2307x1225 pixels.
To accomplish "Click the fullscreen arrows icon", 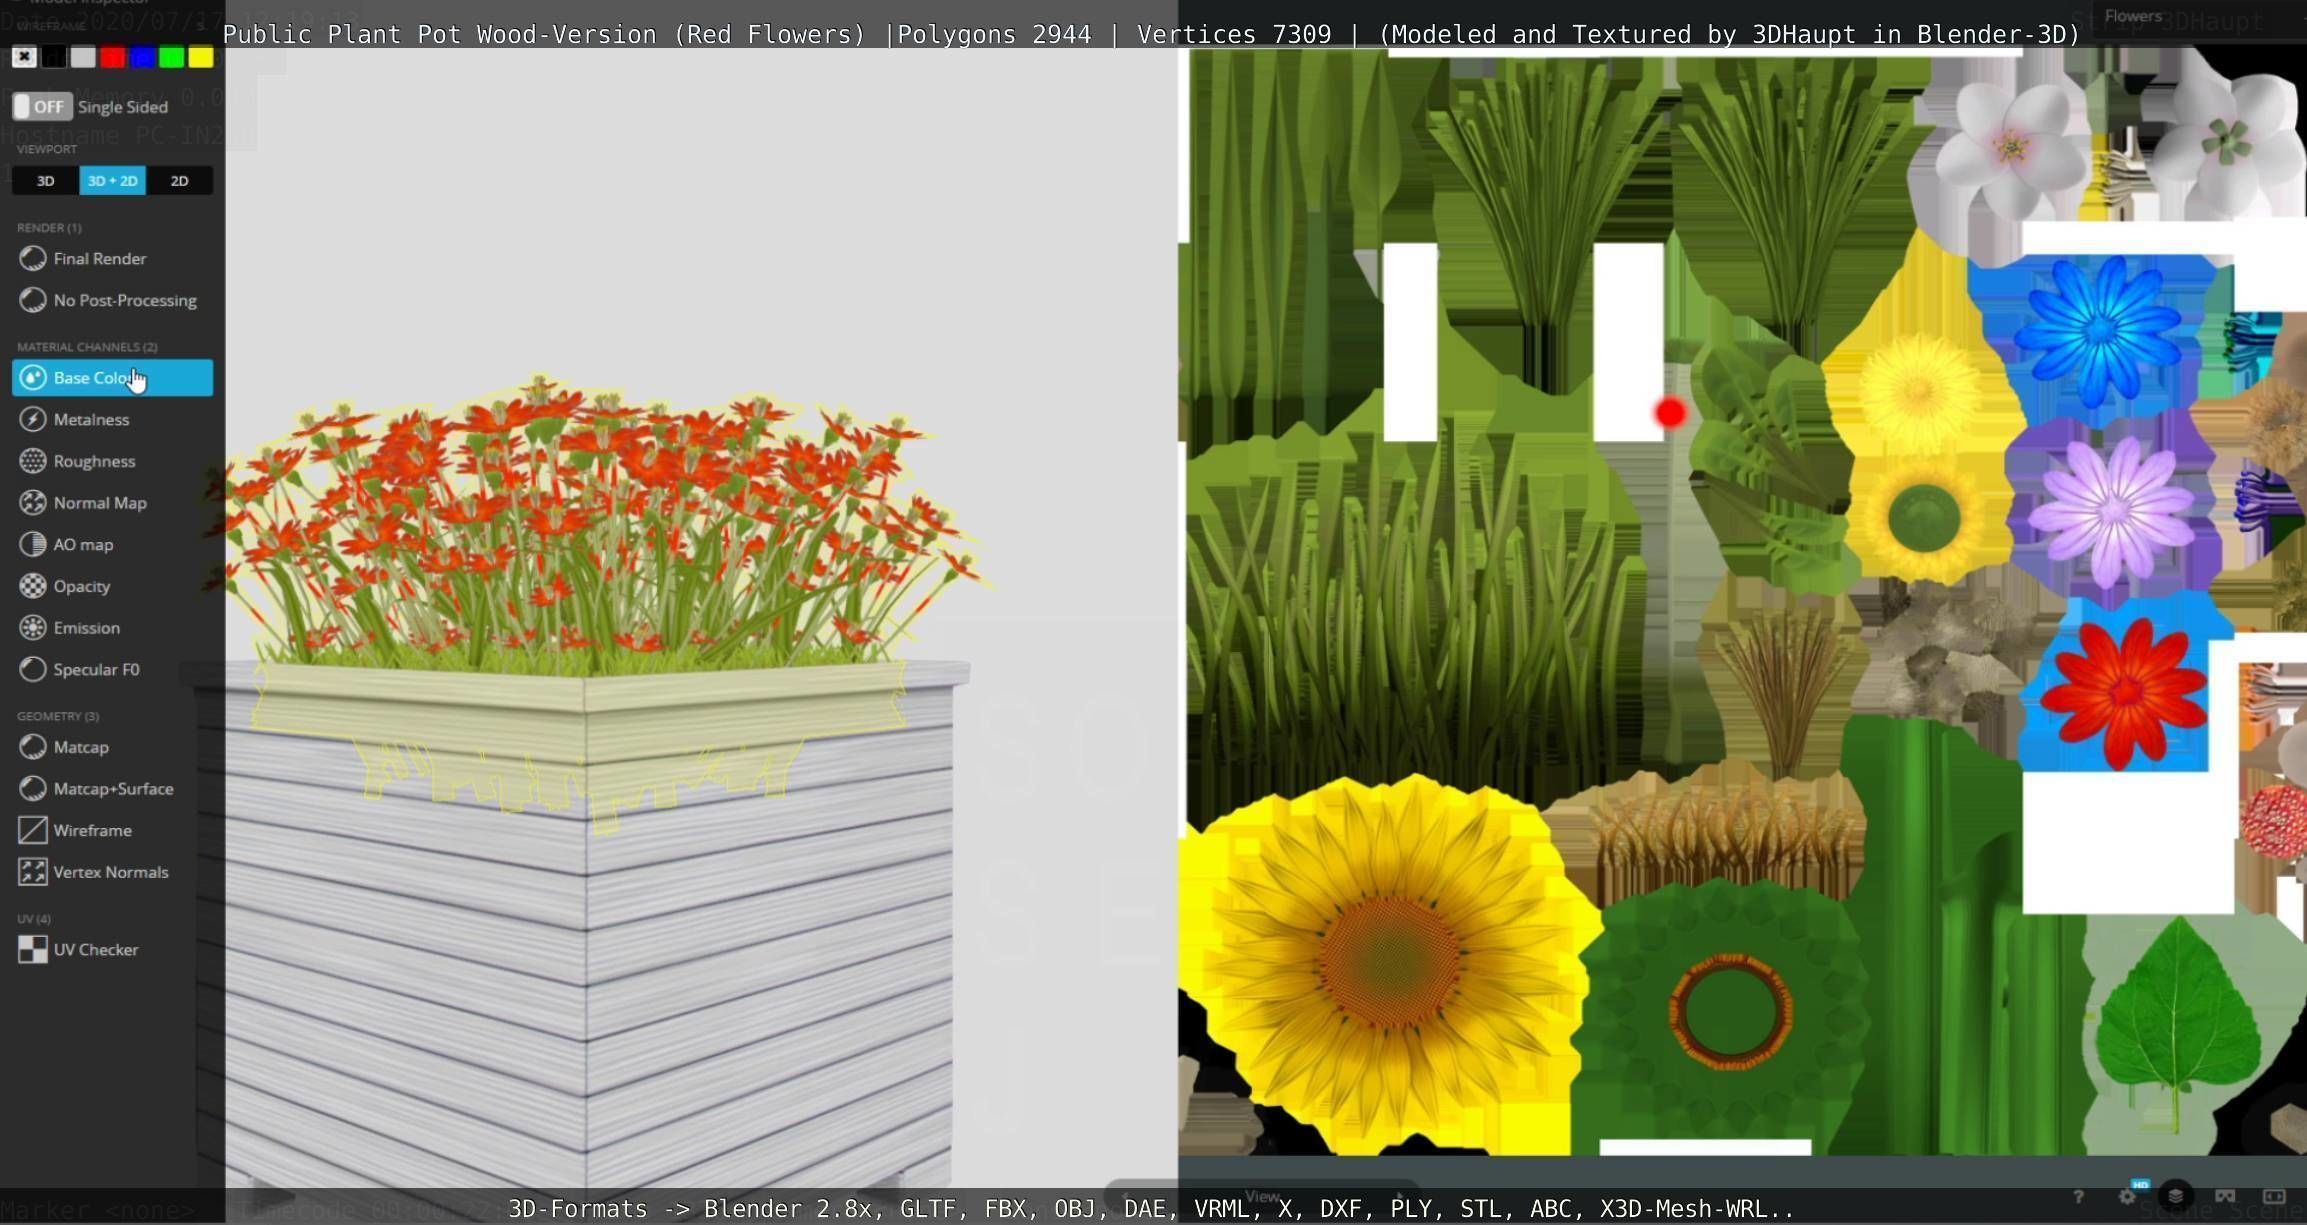I will click(x=2274, y=1196).
